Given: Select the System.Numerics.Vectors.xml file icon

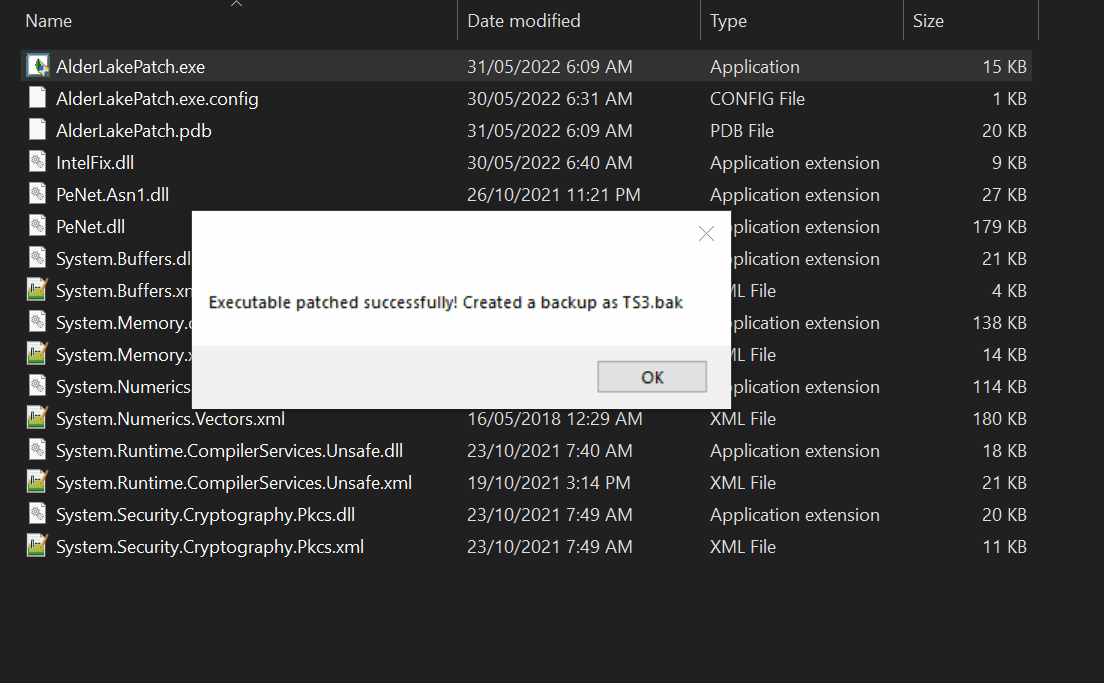Looking at the screenshot, I should pyautogui.click(x=37, y=419).
